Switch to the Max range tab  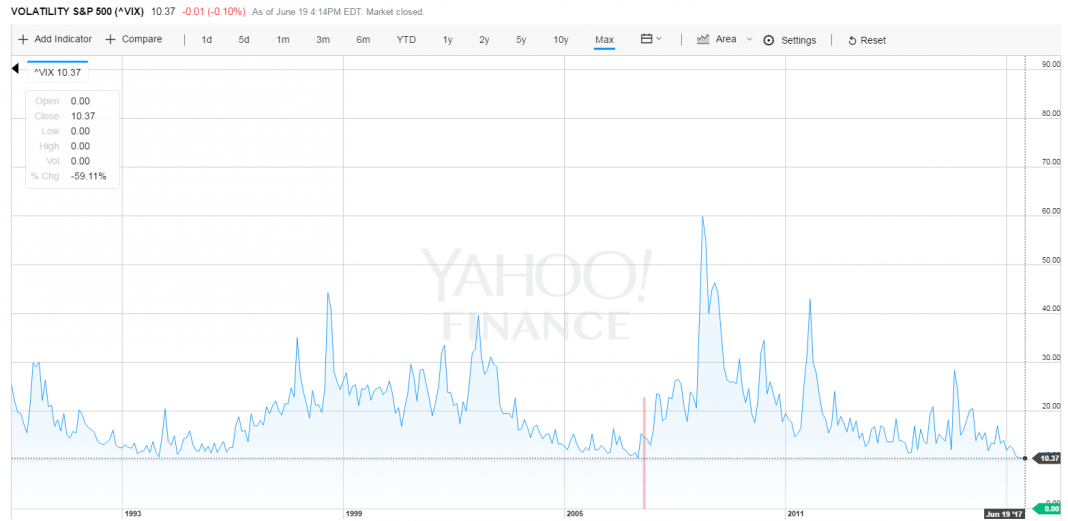coord(604,40)
